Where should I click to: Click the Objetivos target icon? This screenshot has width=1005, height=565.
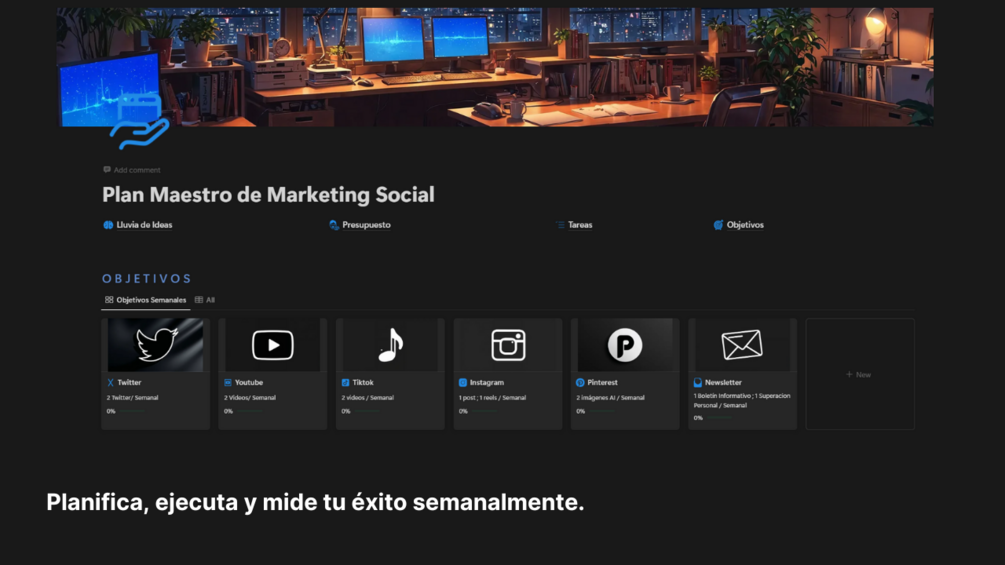coord(718,225)
